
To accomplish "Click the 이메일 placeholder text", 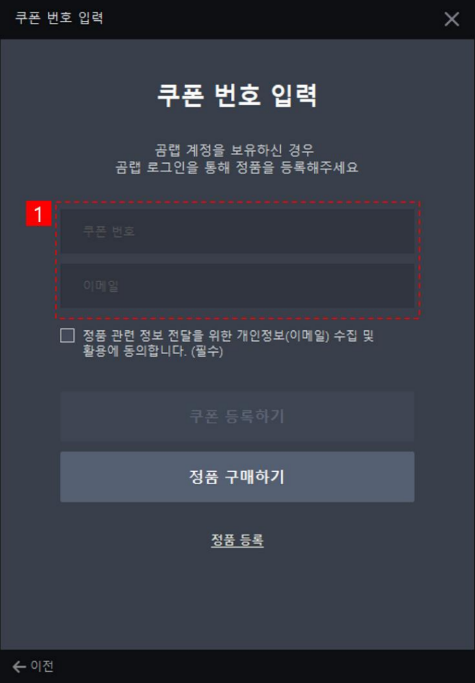I will (x=101, y=286).
